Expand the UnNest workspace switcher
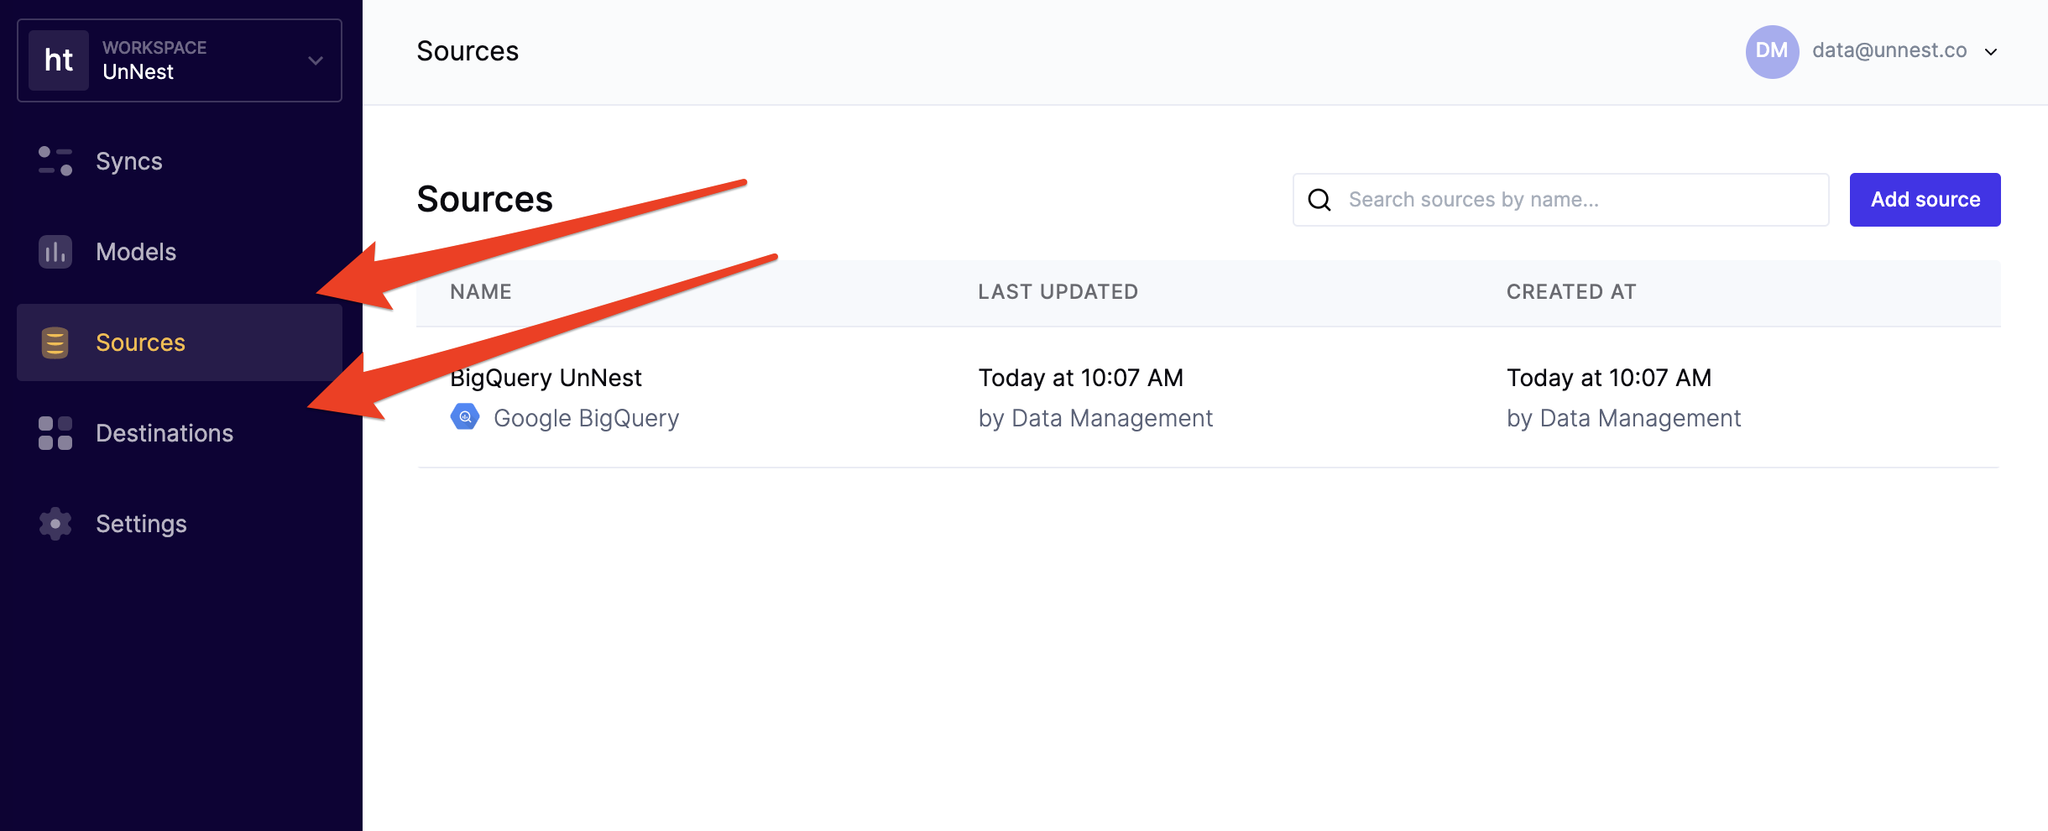Image resolution: width=2048 pixels, height=831 pixels. (180, 60)
